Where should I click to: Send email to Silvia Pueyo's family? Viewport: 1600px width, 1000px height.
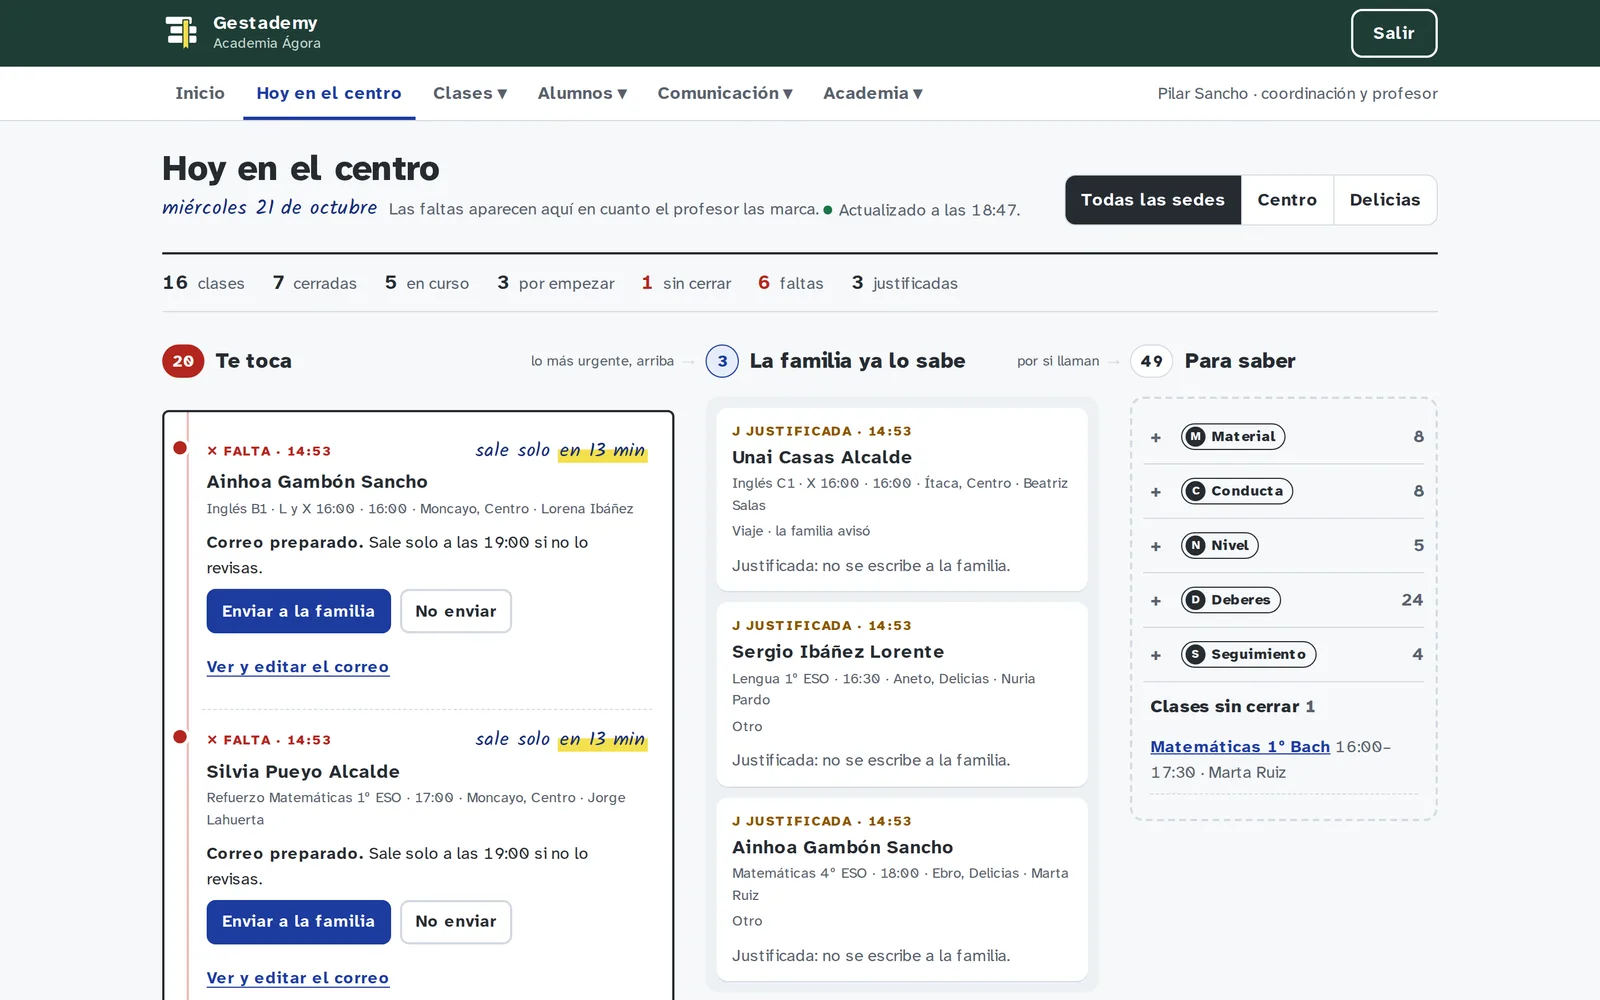click(298, 922)
